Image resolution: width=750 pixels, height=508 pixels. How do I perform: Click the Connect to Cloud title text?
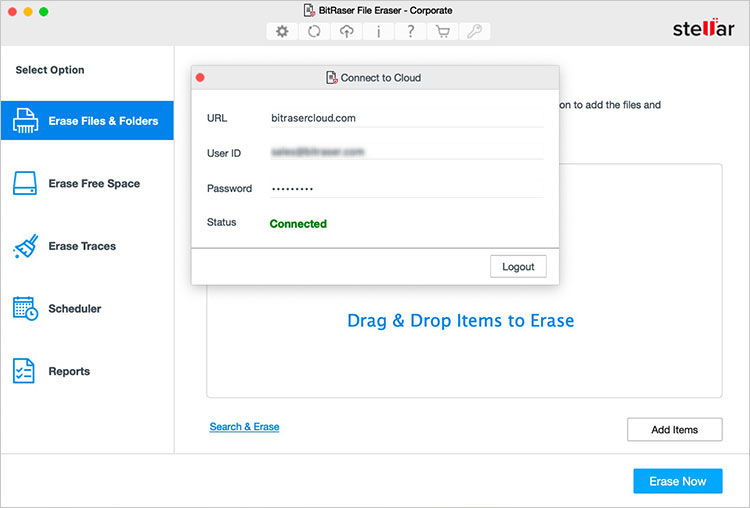(381, 77)
